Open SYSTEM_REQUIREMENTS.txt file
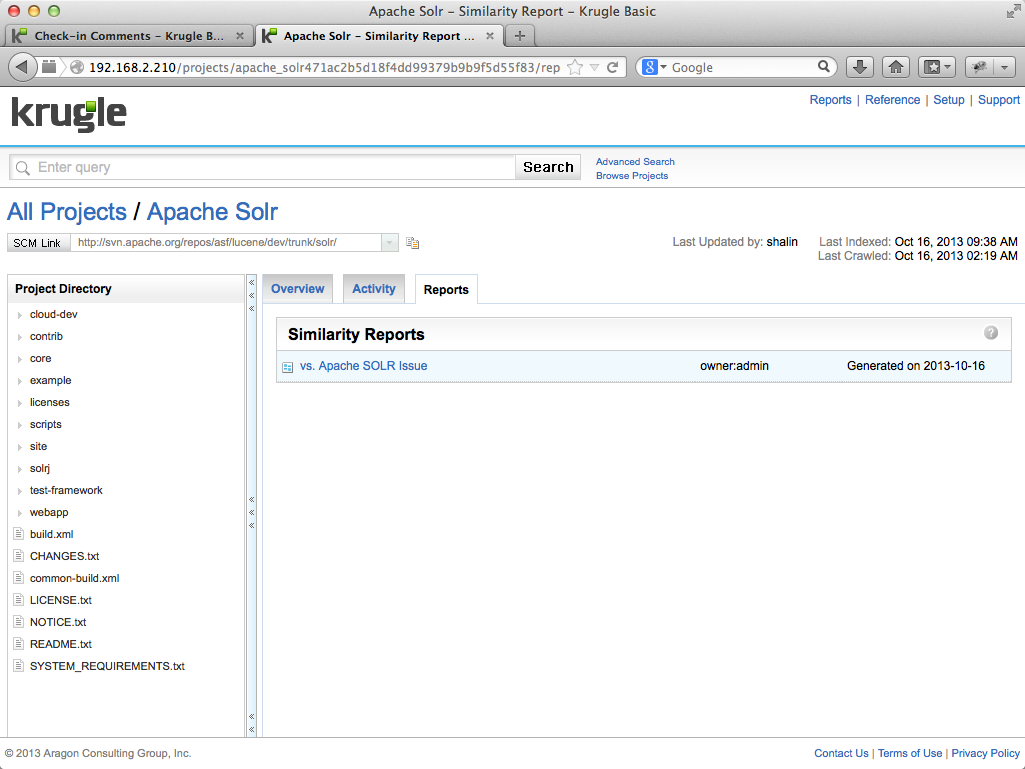1025x769 pixels. 107,666
